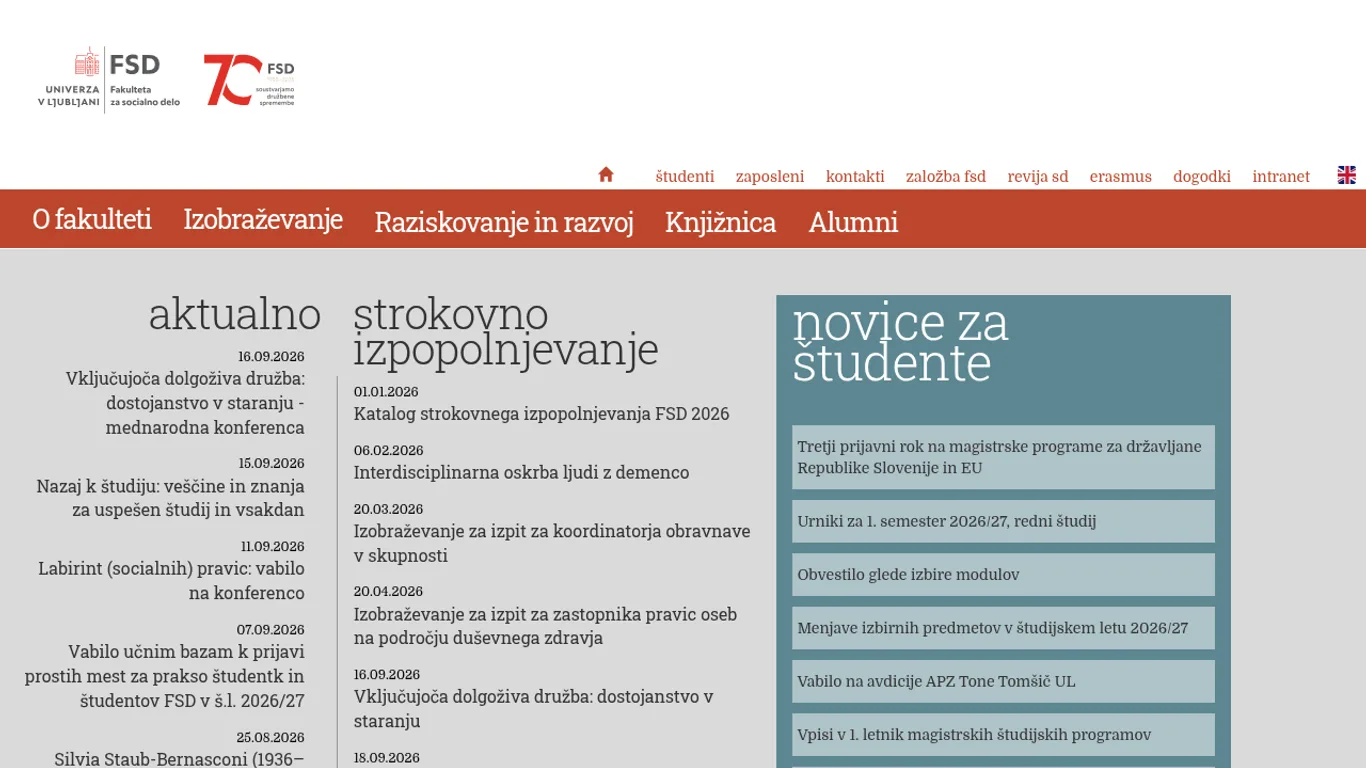Open the Knjižnica menu
This screenshot has height=768, width=1366.
[x=720, y=222]
